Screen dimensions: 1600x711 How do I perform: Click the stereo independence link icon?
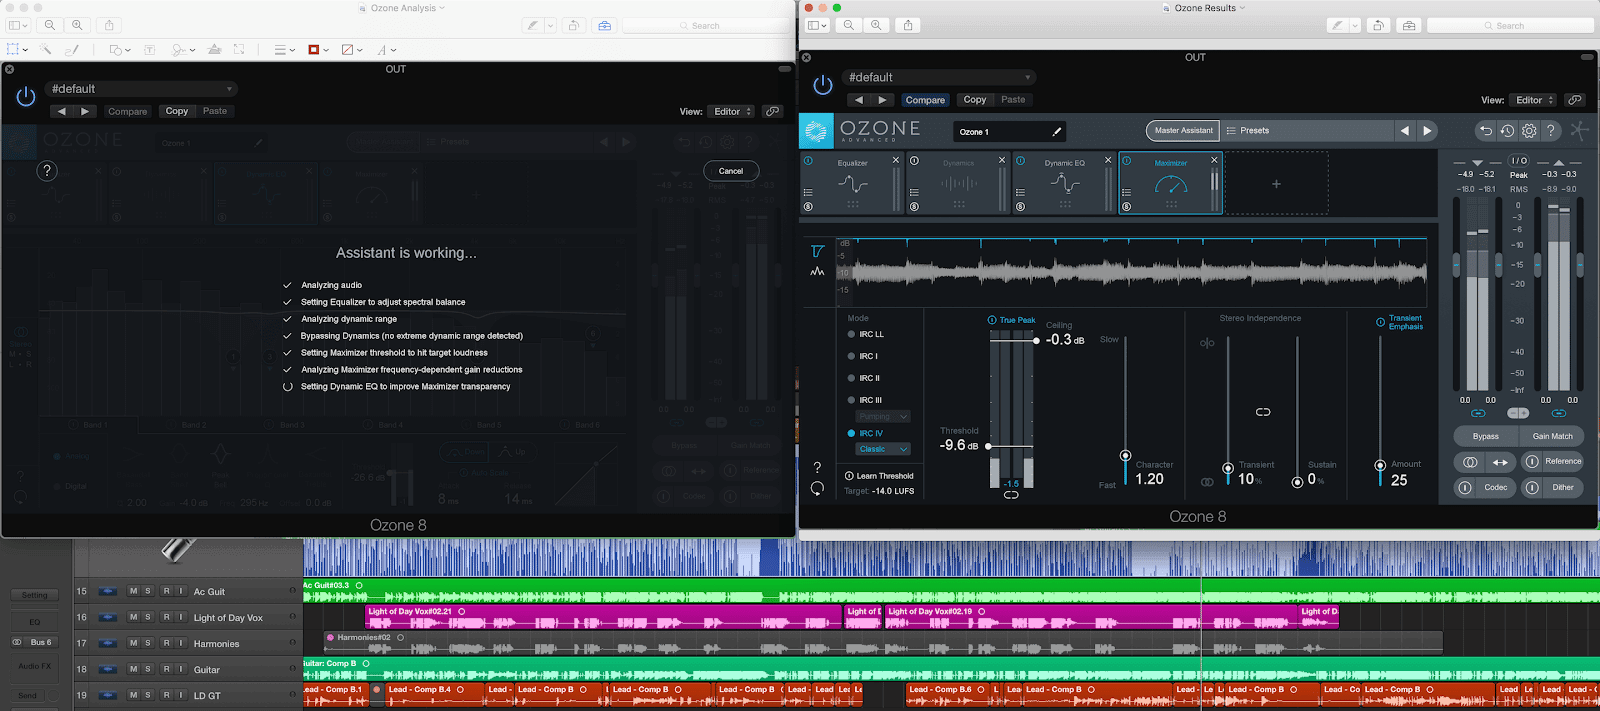coord(1263,412)
